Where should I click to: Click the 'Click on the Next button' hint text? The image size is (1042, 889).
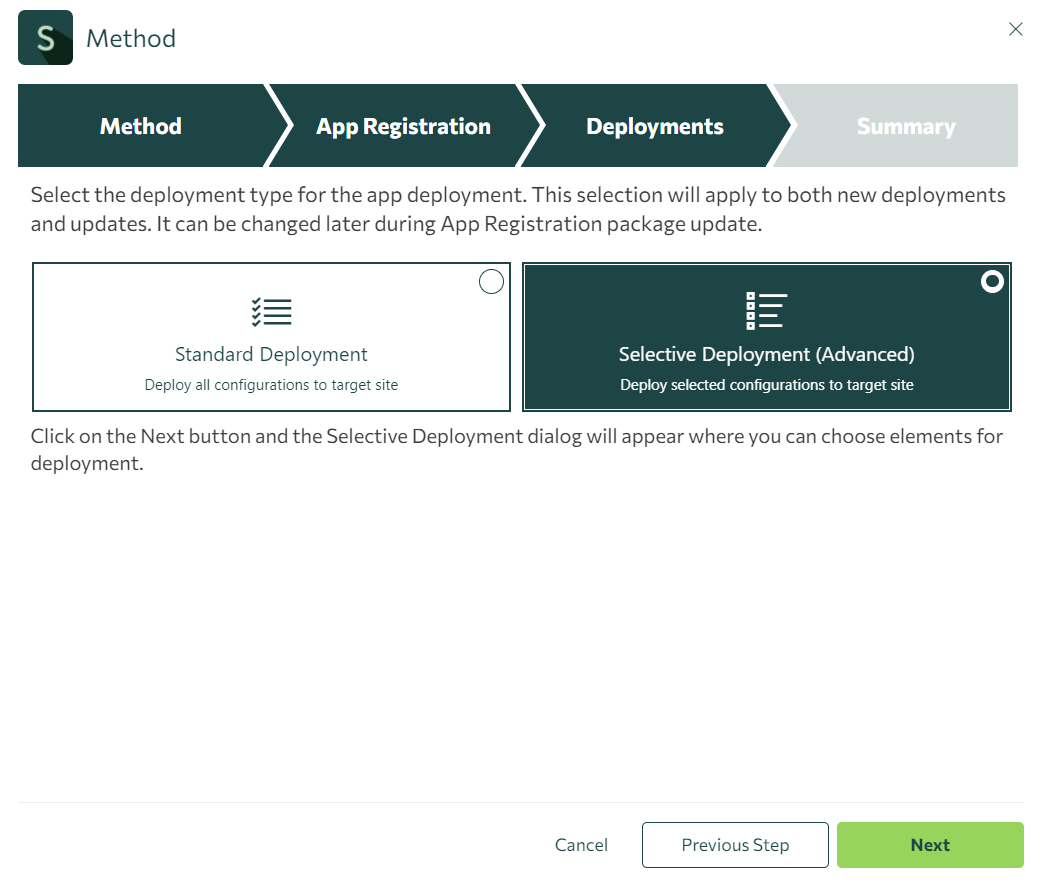(x=517, y=449)
